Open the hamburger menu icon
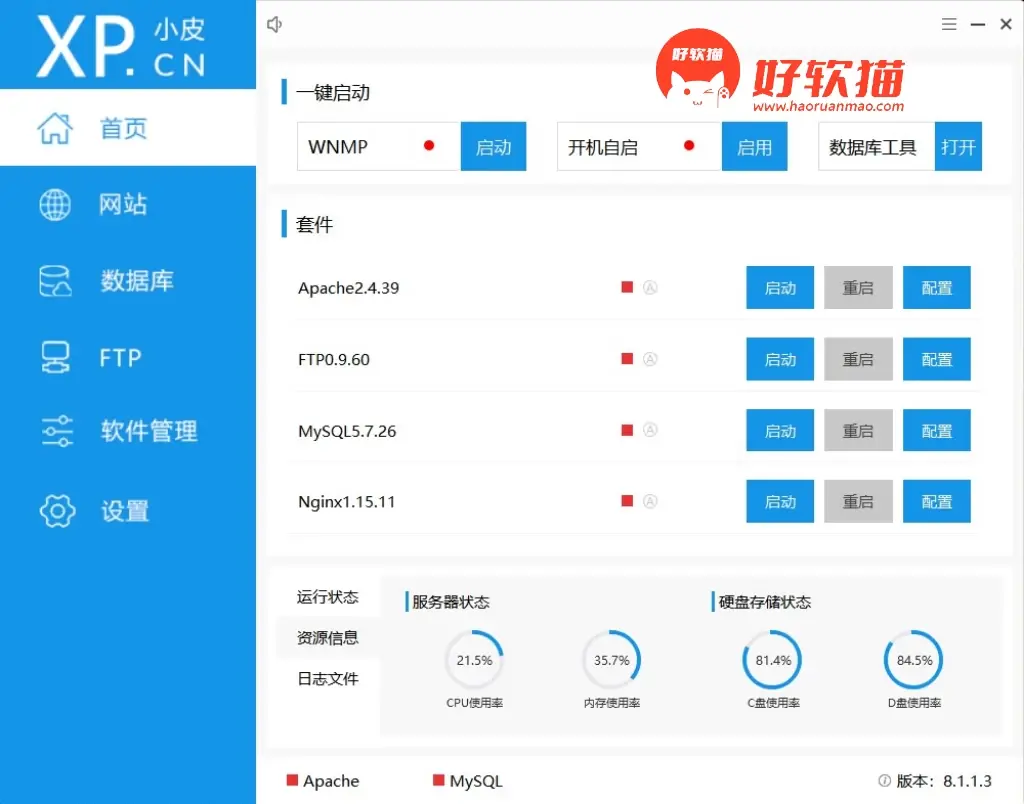This screenshot has height=804, width=1024. point(949,25)
